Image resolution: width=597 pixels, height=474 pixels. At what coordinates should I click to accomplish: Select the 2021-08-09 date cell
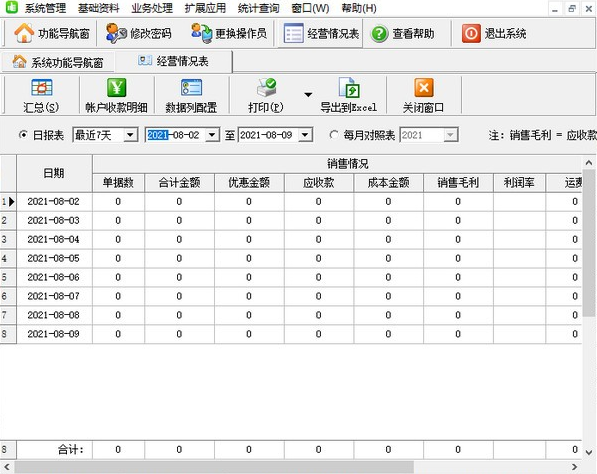point(54,334)
